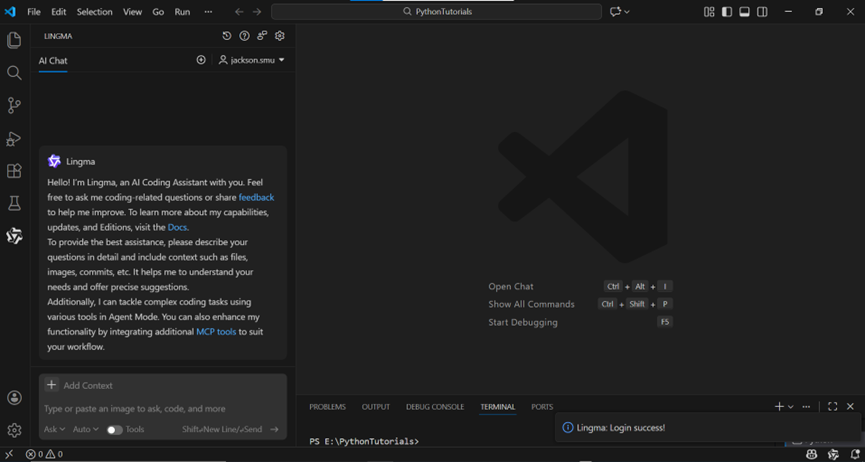
Task: Click the Lingma panel icon left of settings gear
Action: [x=262, y=36]
